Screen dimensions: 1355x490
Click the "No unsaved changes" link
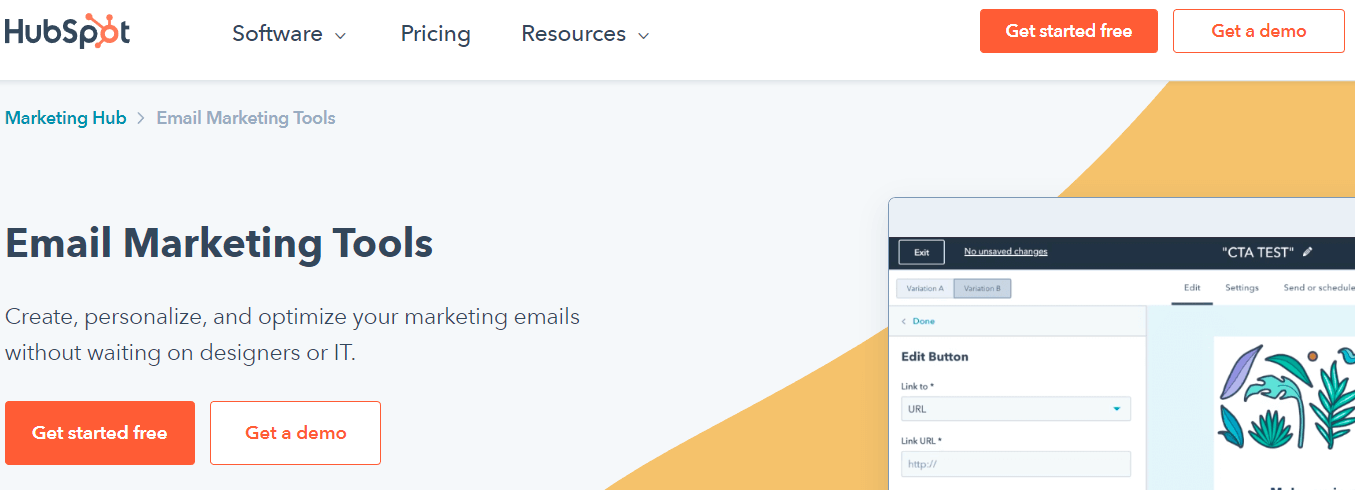coord(1005,252)
